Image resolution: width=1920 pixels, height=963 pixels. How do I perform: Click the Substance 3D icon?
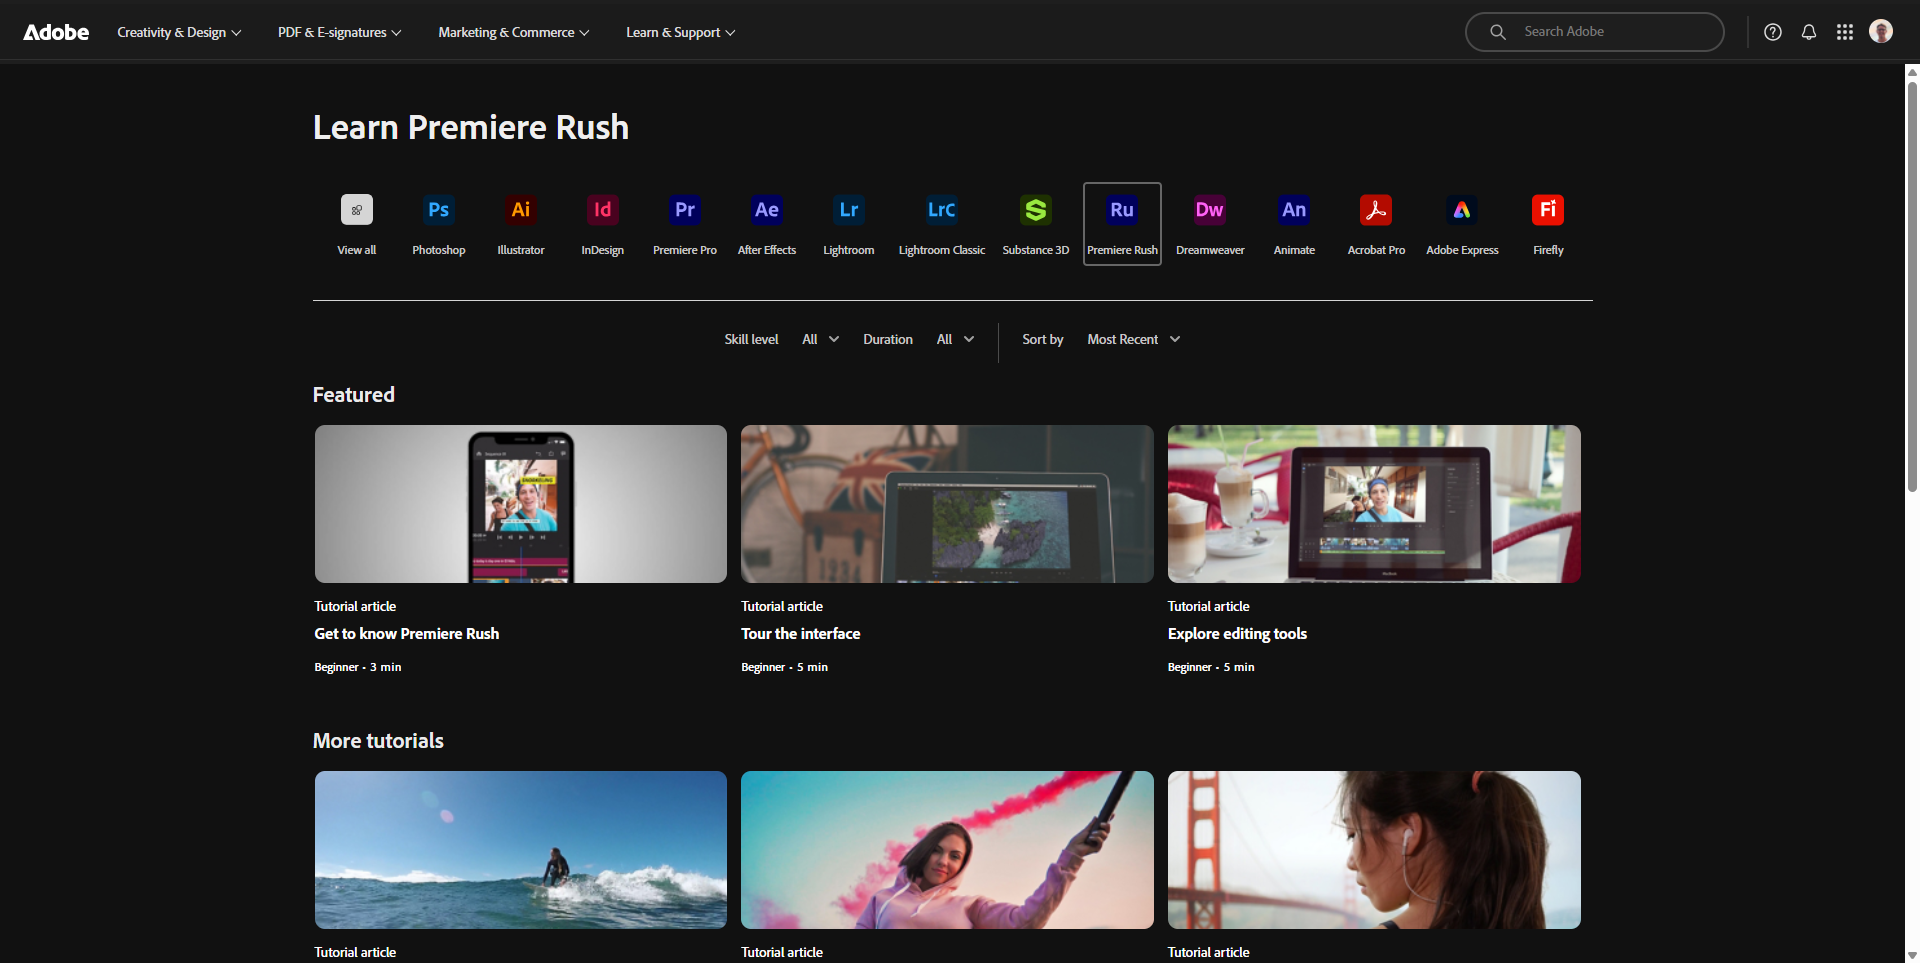tap(1035, 210)
